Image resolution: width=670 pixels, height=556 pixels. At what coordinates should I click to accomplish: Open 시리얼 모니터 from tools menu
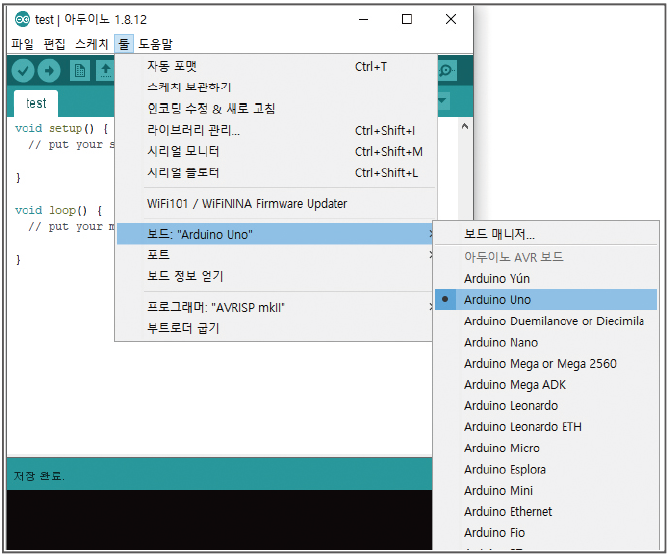point(276,151)
